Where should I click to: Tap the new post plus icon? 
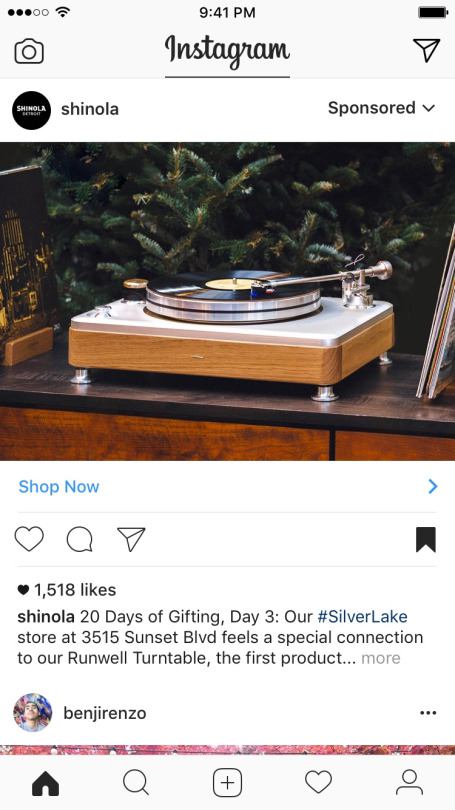point(227,783)
